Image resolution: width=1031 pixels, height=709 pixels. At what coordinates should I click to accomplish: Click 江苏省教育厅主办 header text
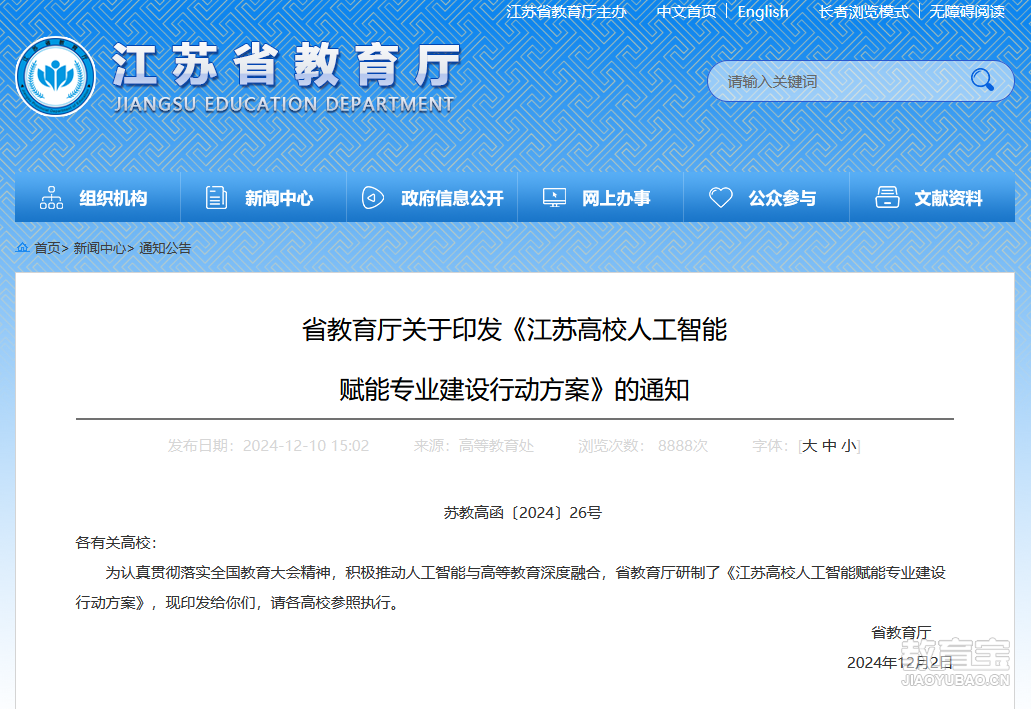coord(566,12)
